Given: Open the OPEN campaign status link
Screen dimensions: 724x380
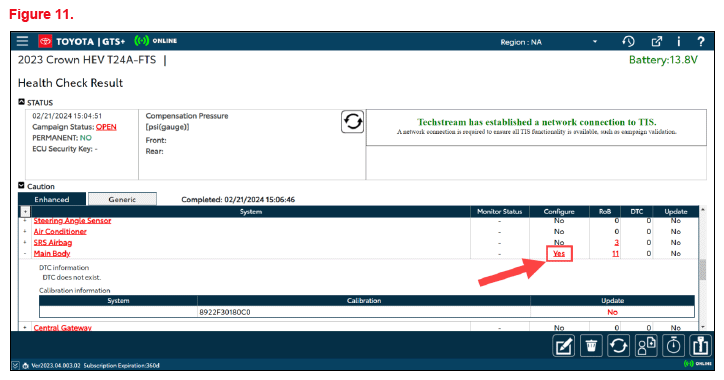Looking at the screenshot, I should [x=106, y=127].
